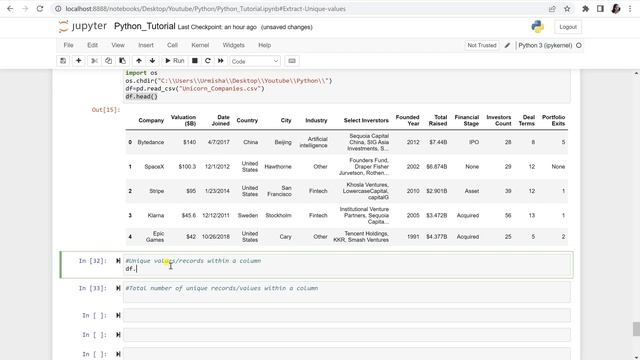The image size is (640, 360).
Task: Click the pencil edit mode icon
Action: [x=507, y=45]
